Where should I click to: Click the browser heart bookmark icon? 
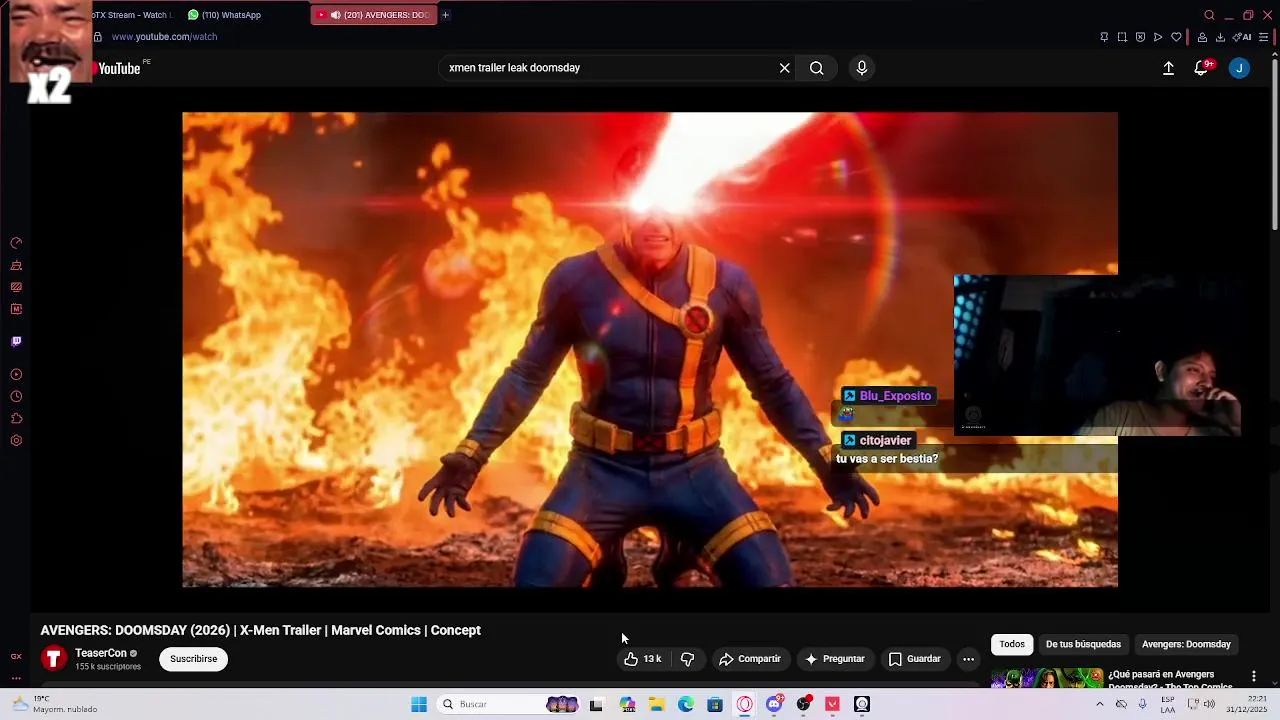click(1176, 37)
